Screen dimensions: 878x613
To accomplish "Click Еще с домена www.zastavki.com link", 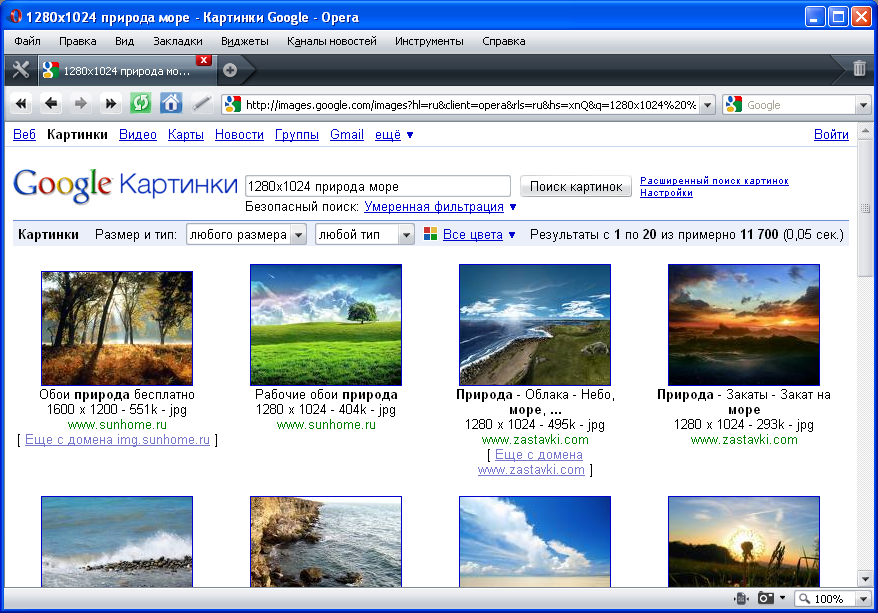I will [x=532, y=462].
